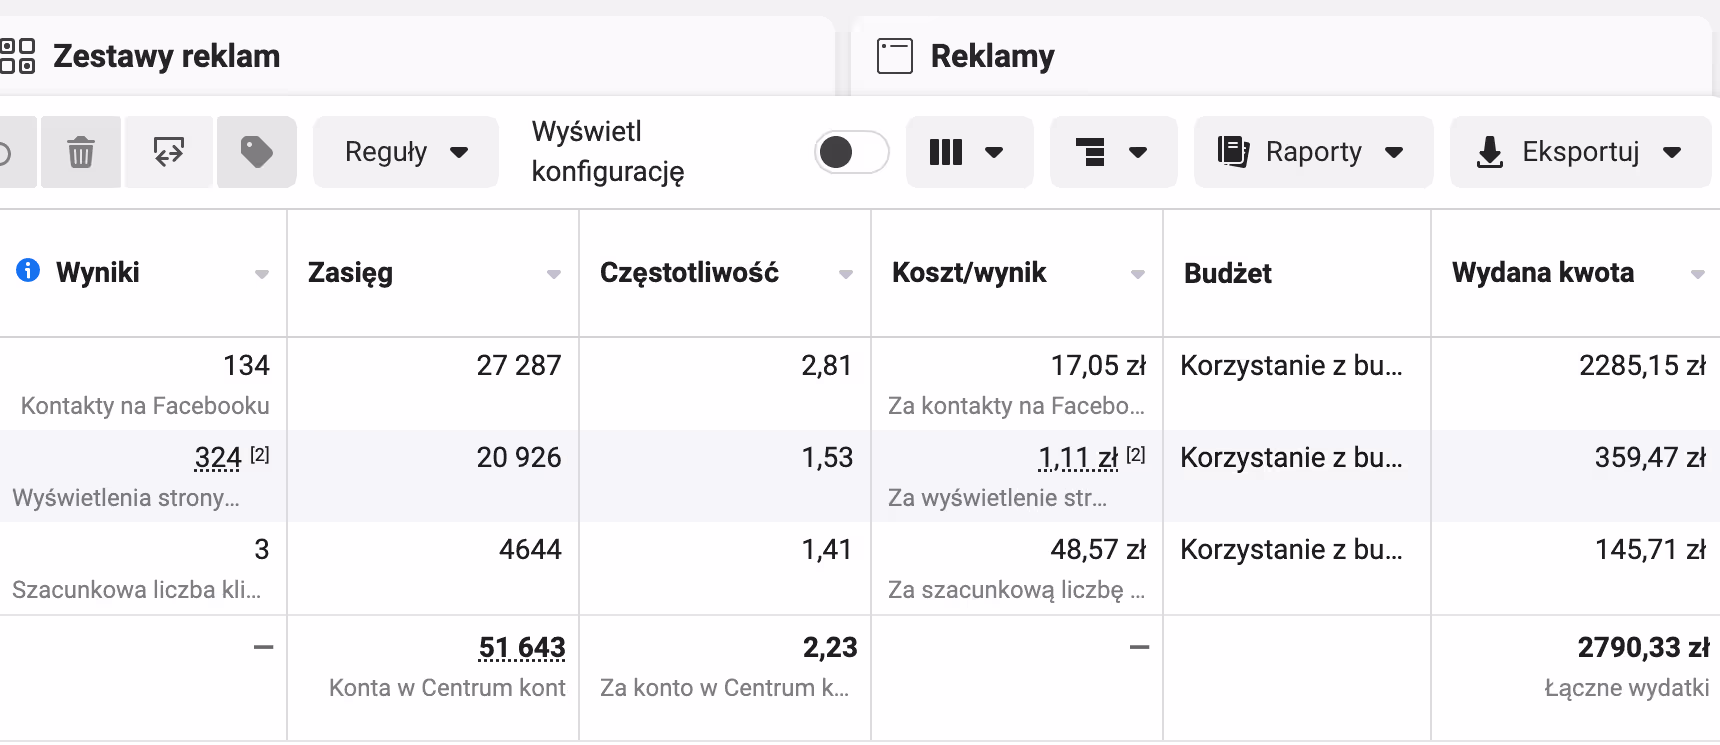Screen dimensions: 1720x745
Task: Click the 1,53 frequency cell
Action: 827,458
